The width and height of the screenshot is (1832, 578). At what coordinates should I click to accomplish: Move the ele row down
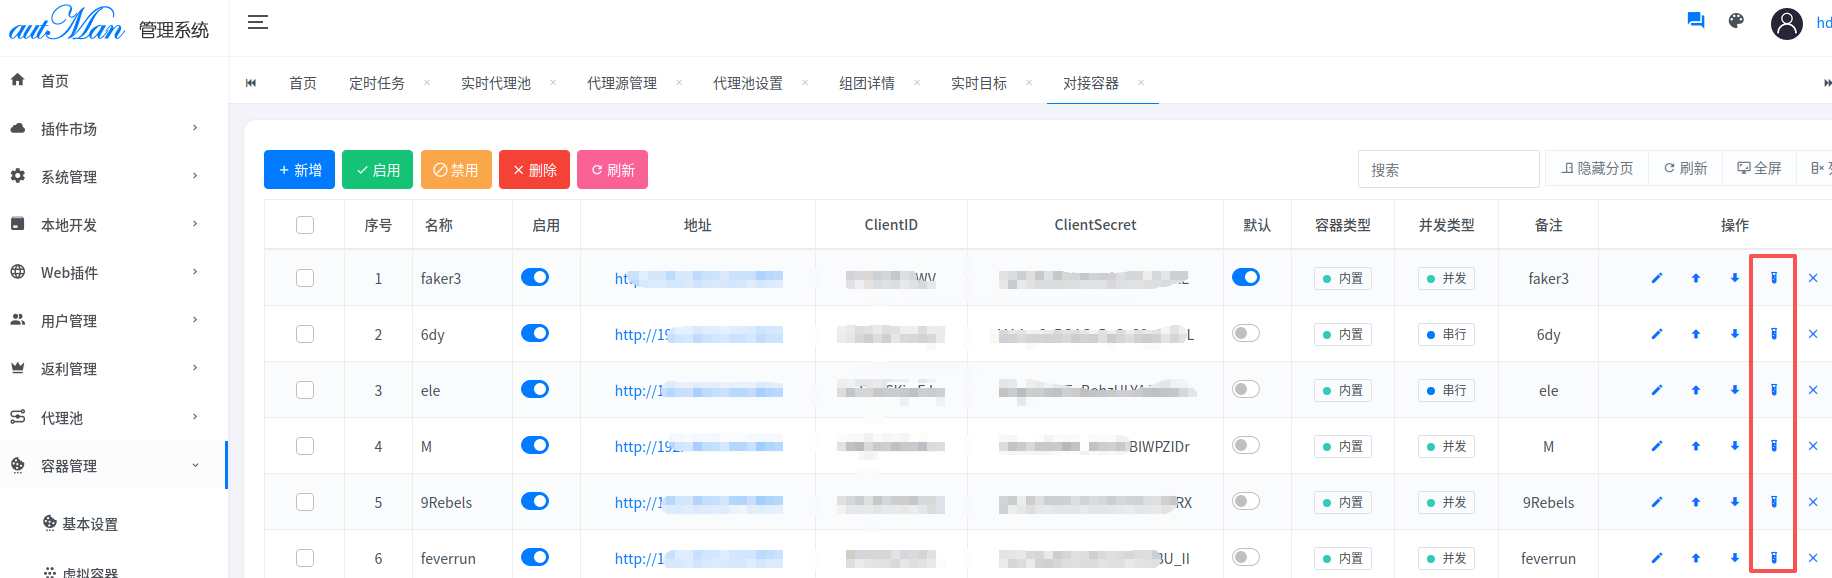pos(1734,390)
